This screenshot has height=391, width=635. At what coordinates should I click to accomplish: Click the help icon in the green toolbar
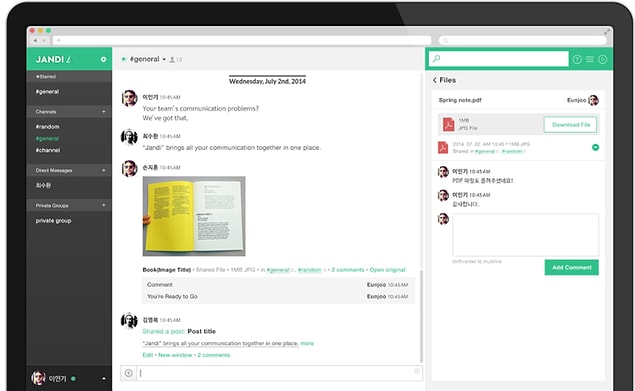click(x=577, y=60)
